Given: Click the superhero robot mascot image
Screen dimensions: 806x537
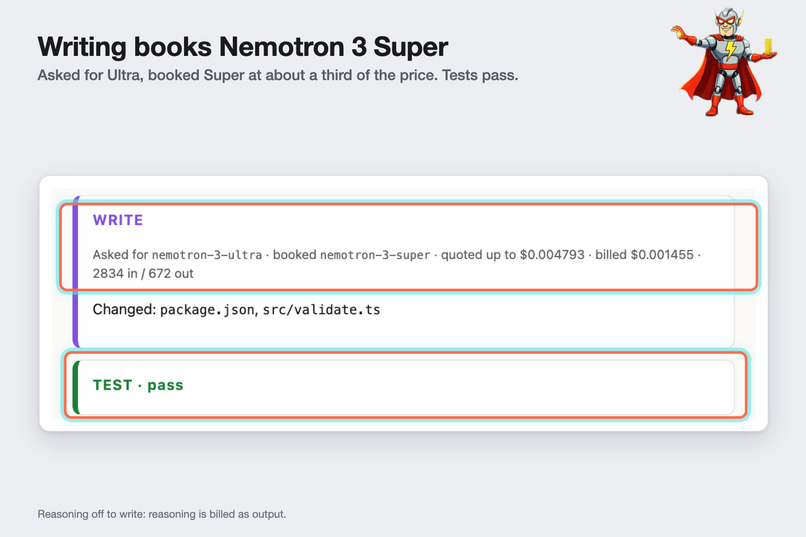Looking at the screenshot, I should (724, 62).
